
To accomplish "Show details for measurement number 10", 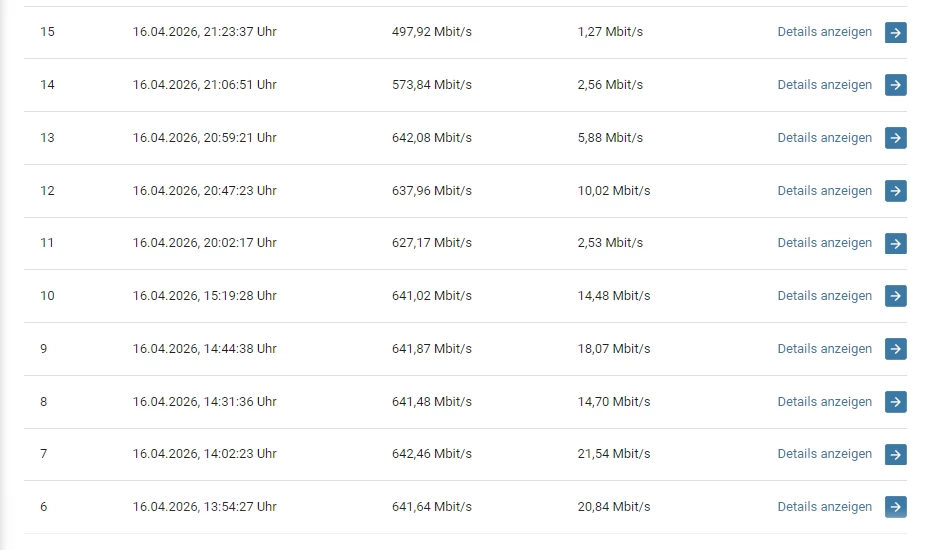I will click(x=824, y=296).
